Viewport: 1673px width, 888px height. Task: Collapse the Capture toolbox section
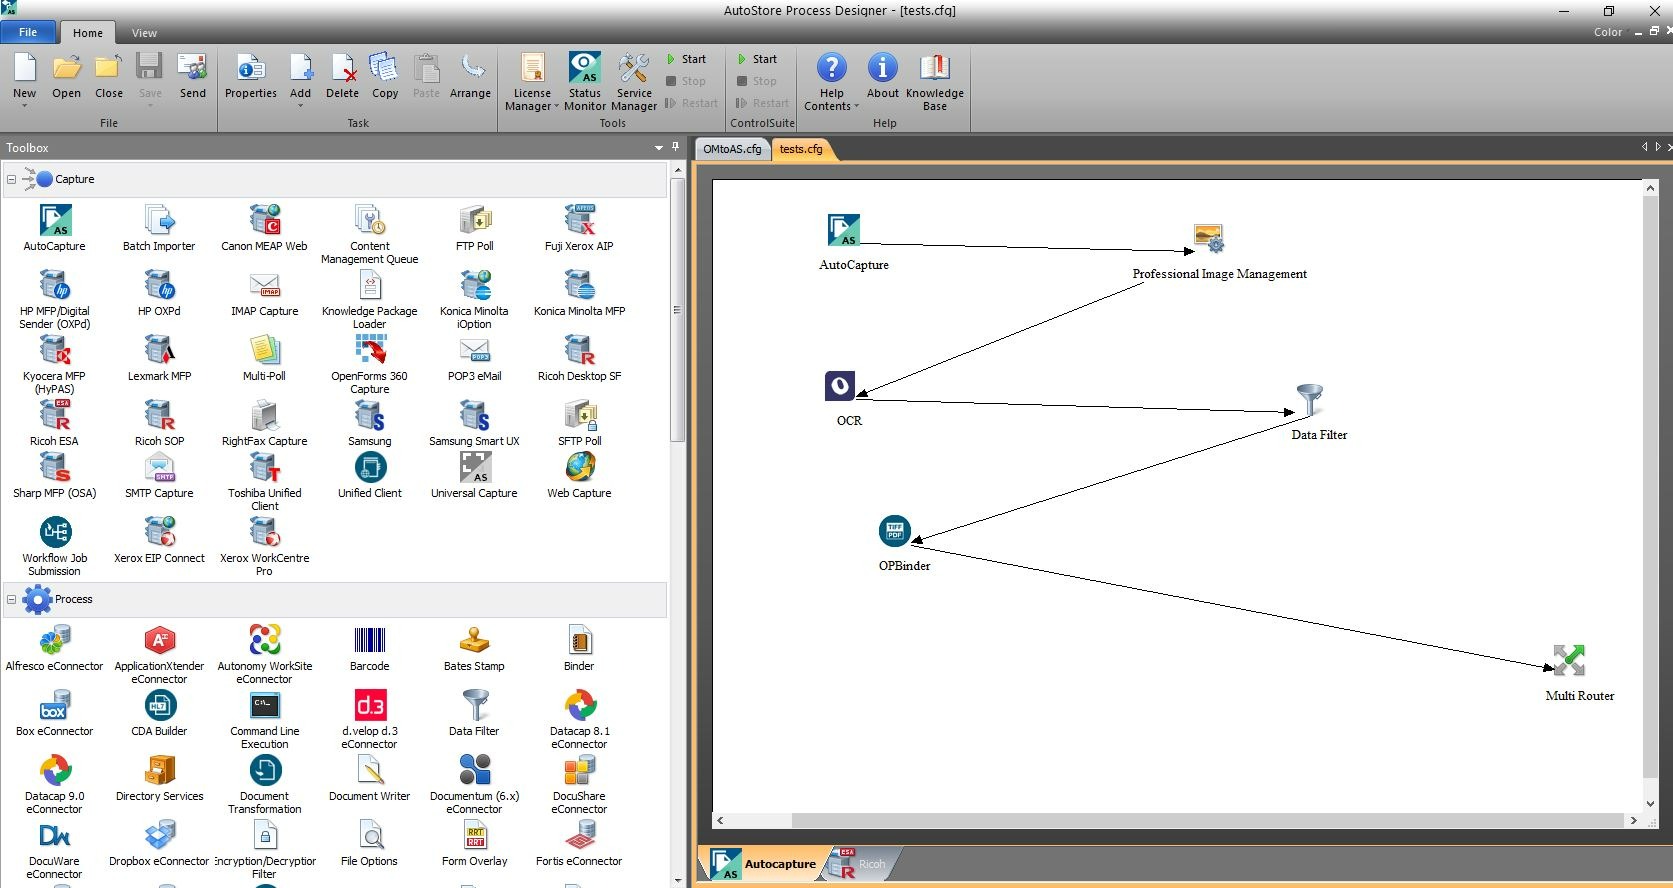click(x=12, y=180)
